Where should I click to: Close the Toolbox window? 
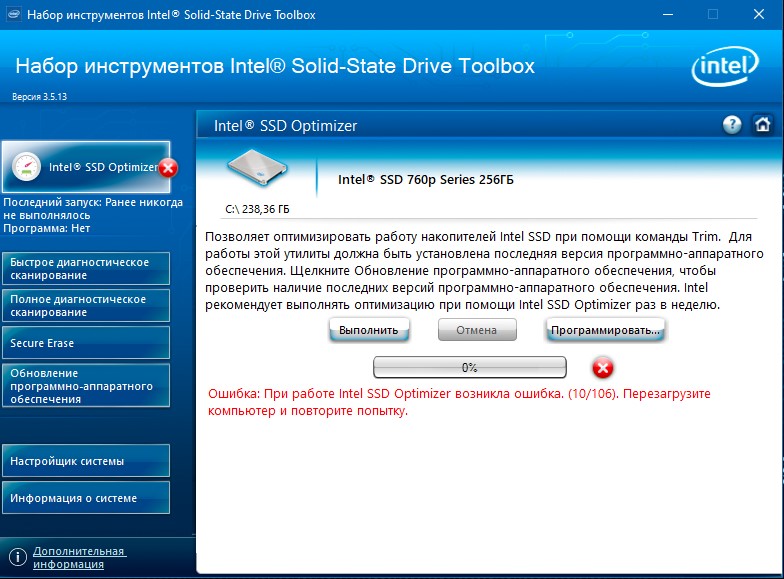coord(758,14)
